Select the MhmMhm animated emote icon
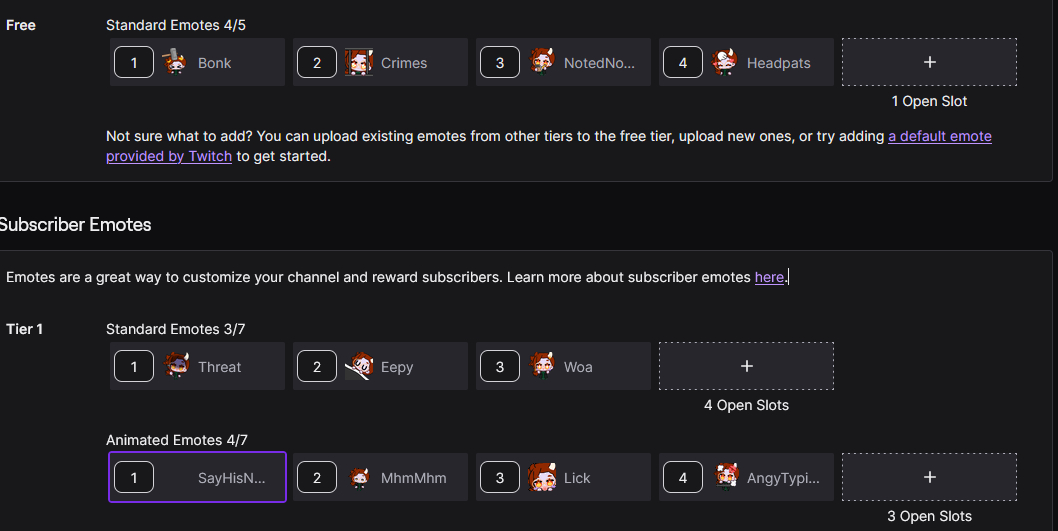 360,478
